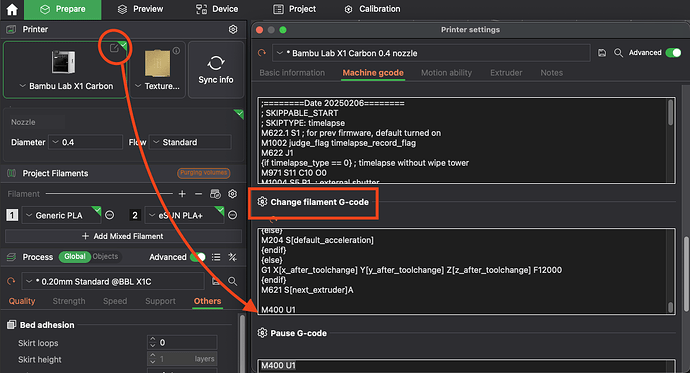The height and width of the screenshot is (373, 690).
Task: Select the Others process tab
Action: tap(207, 301)
